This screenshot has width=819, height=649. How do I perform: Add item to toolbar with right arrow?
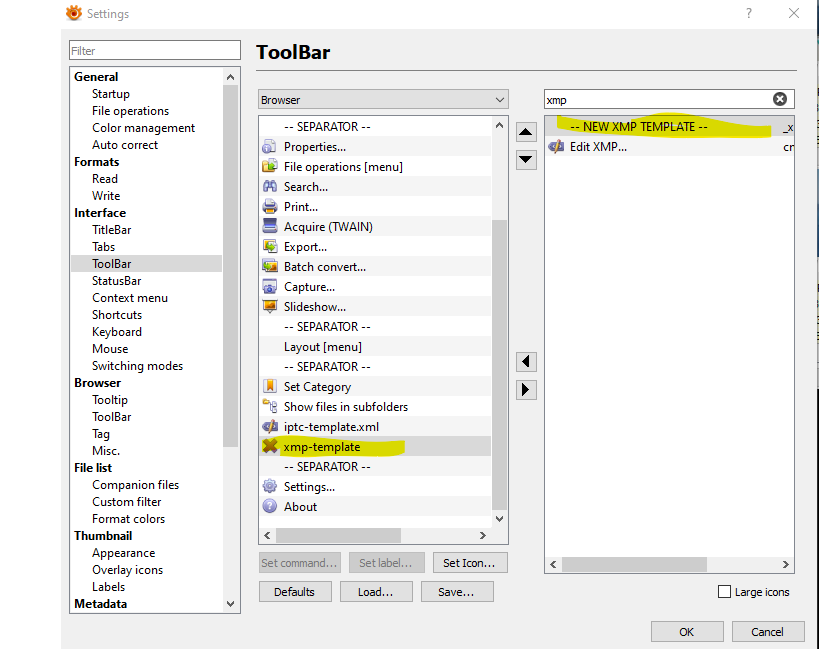click(526, 390)
